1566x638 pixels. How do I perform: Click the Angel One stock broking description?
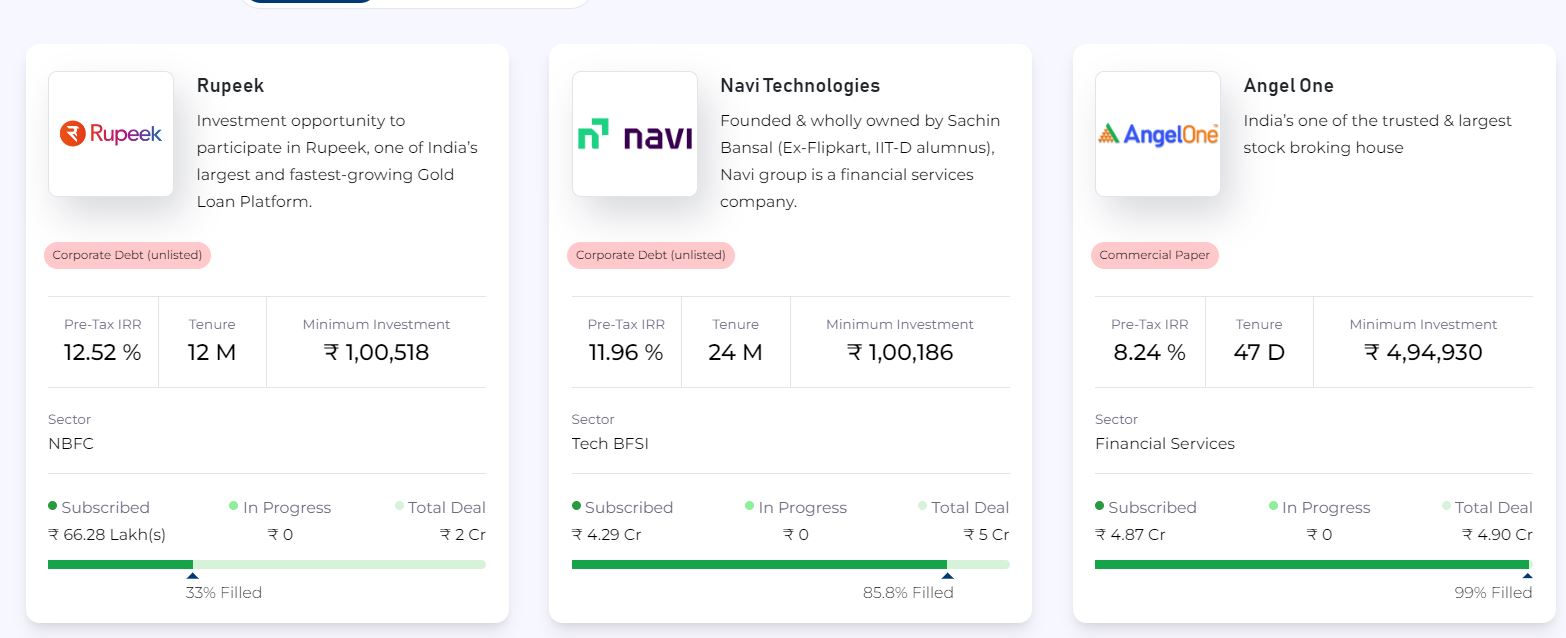point(1378,134)
